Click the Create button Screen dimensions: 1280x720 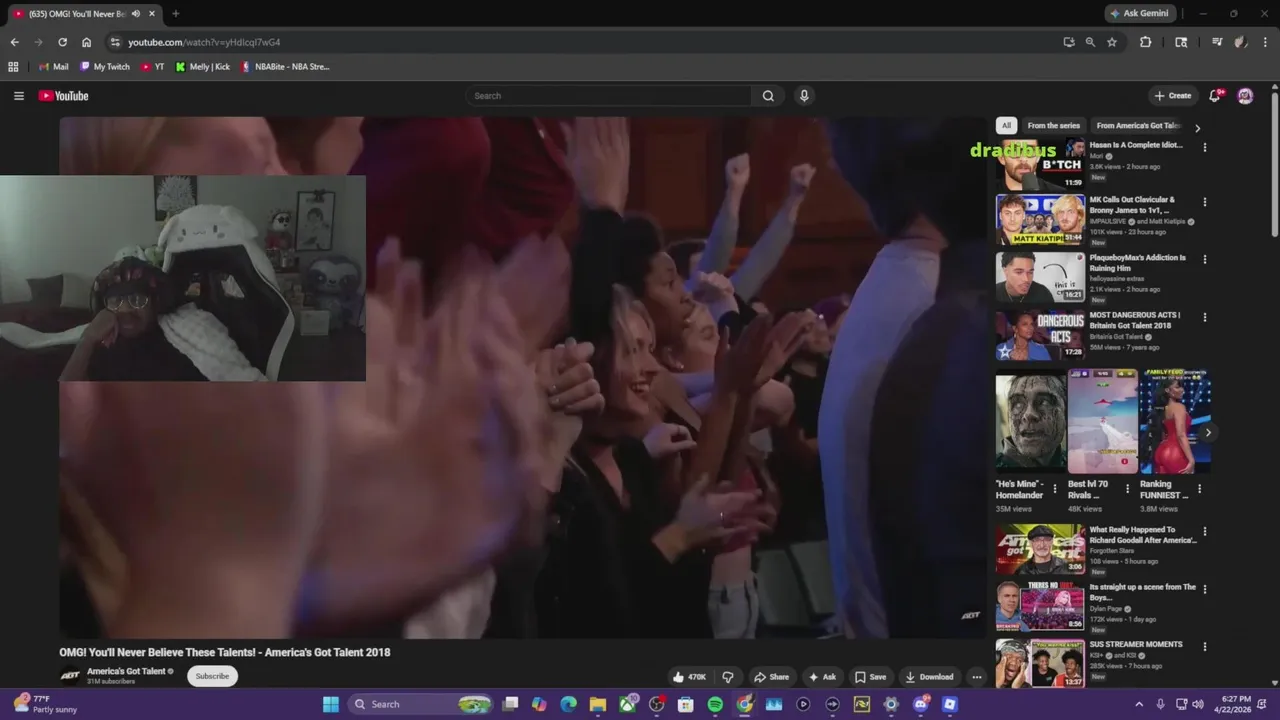(x=1173, y=96)
